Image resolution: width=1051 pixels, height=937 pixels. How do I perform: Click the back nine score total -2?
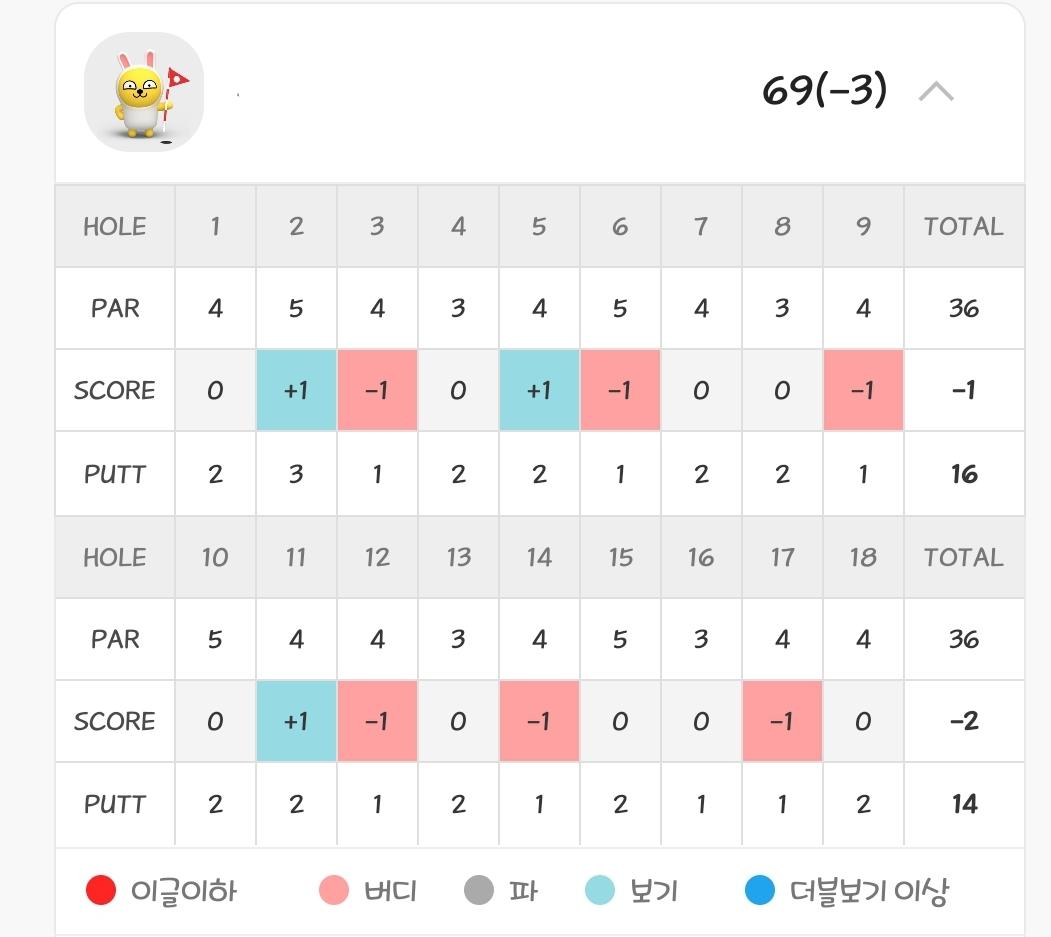(x=963, y=721)
